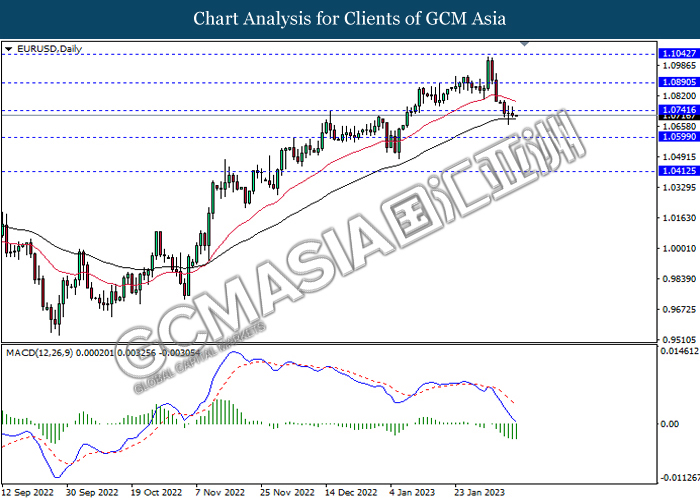Click the 0.00 MACD scale value
The height and width of the screenshot is (500, 700).
670,424
